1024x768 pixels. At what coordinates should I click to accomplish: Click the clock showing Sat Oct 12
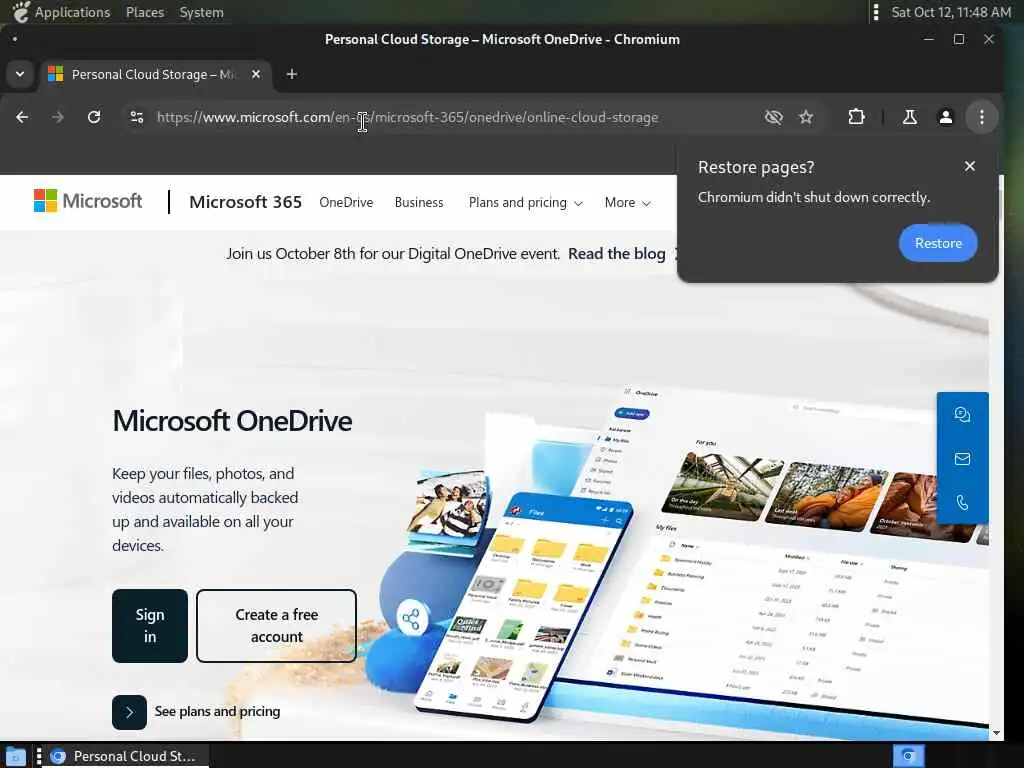pyautogui.click(x=951, y=12)
